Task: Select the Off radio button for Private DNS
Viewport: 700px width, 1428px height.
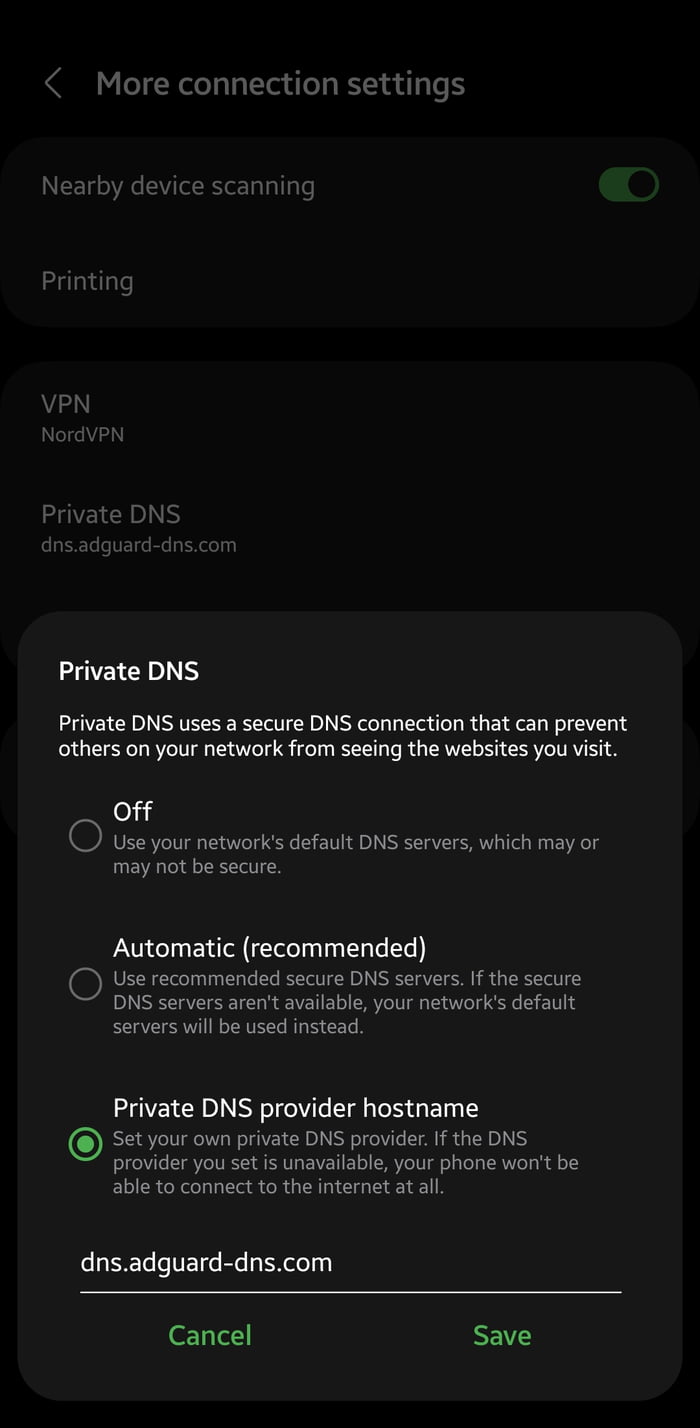Action: click(x=86, y=836)
